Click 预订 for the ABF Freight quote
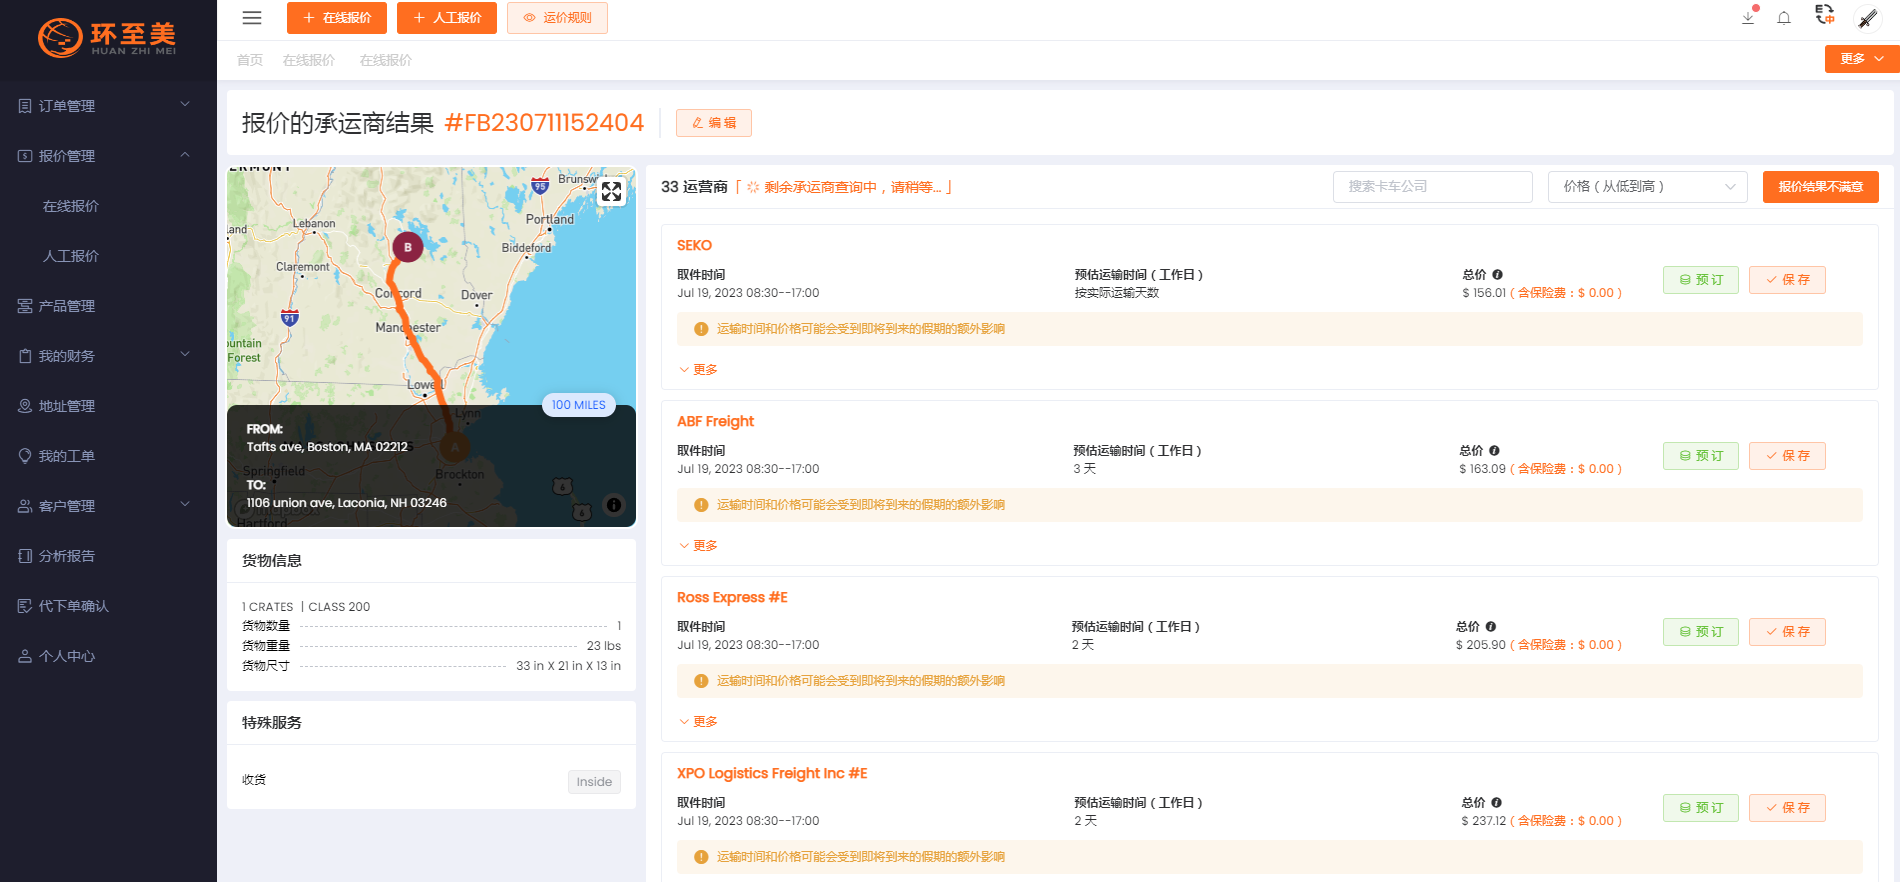The image size is (1900, 882). (x=1700, y=456)
